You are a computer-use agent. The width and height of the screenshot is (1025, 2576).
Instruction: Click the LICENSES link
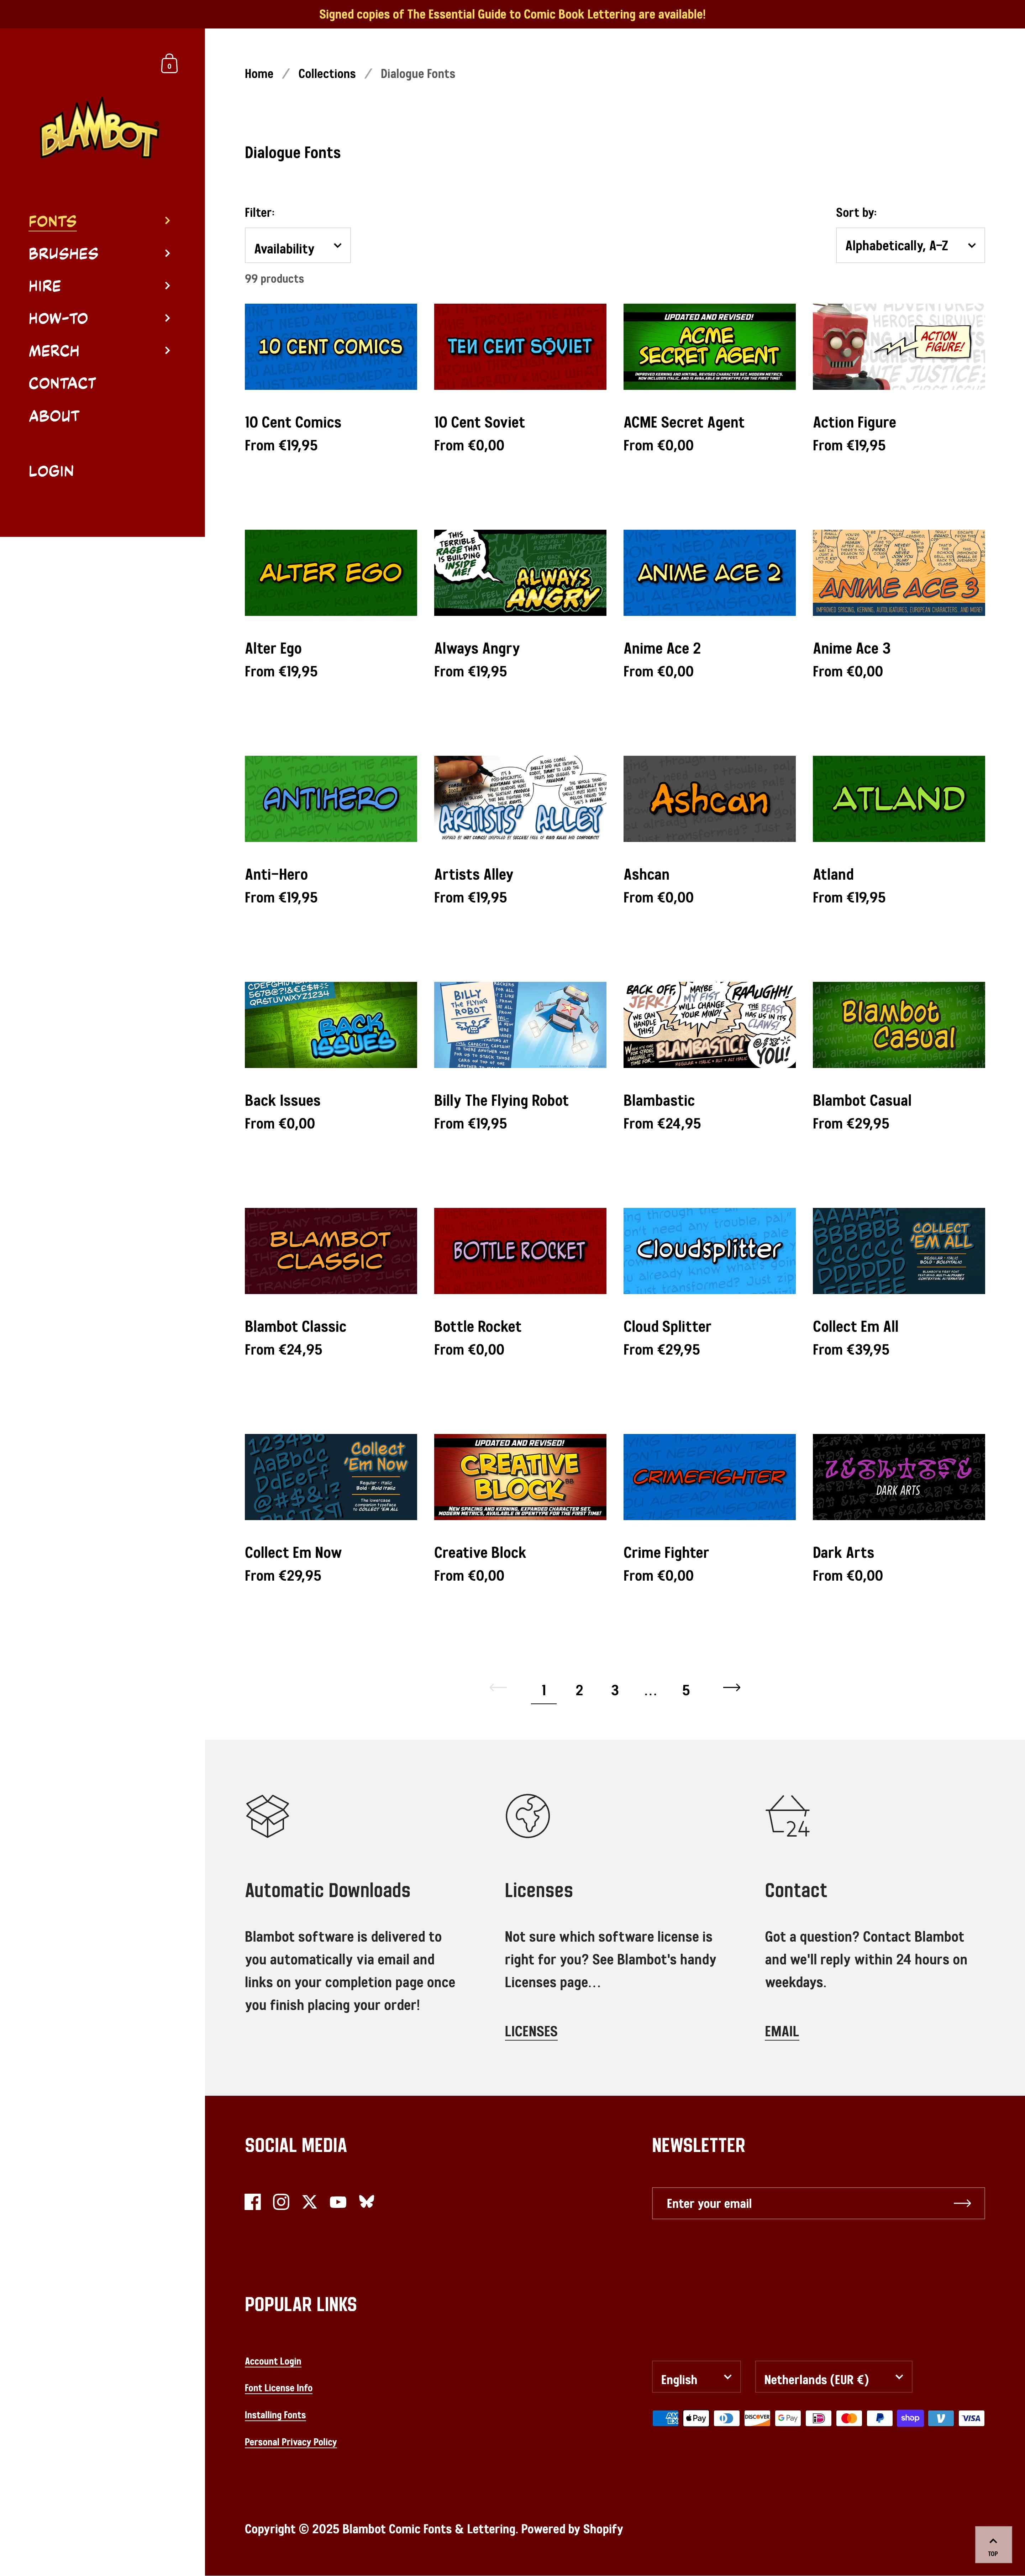point(531,2031)
